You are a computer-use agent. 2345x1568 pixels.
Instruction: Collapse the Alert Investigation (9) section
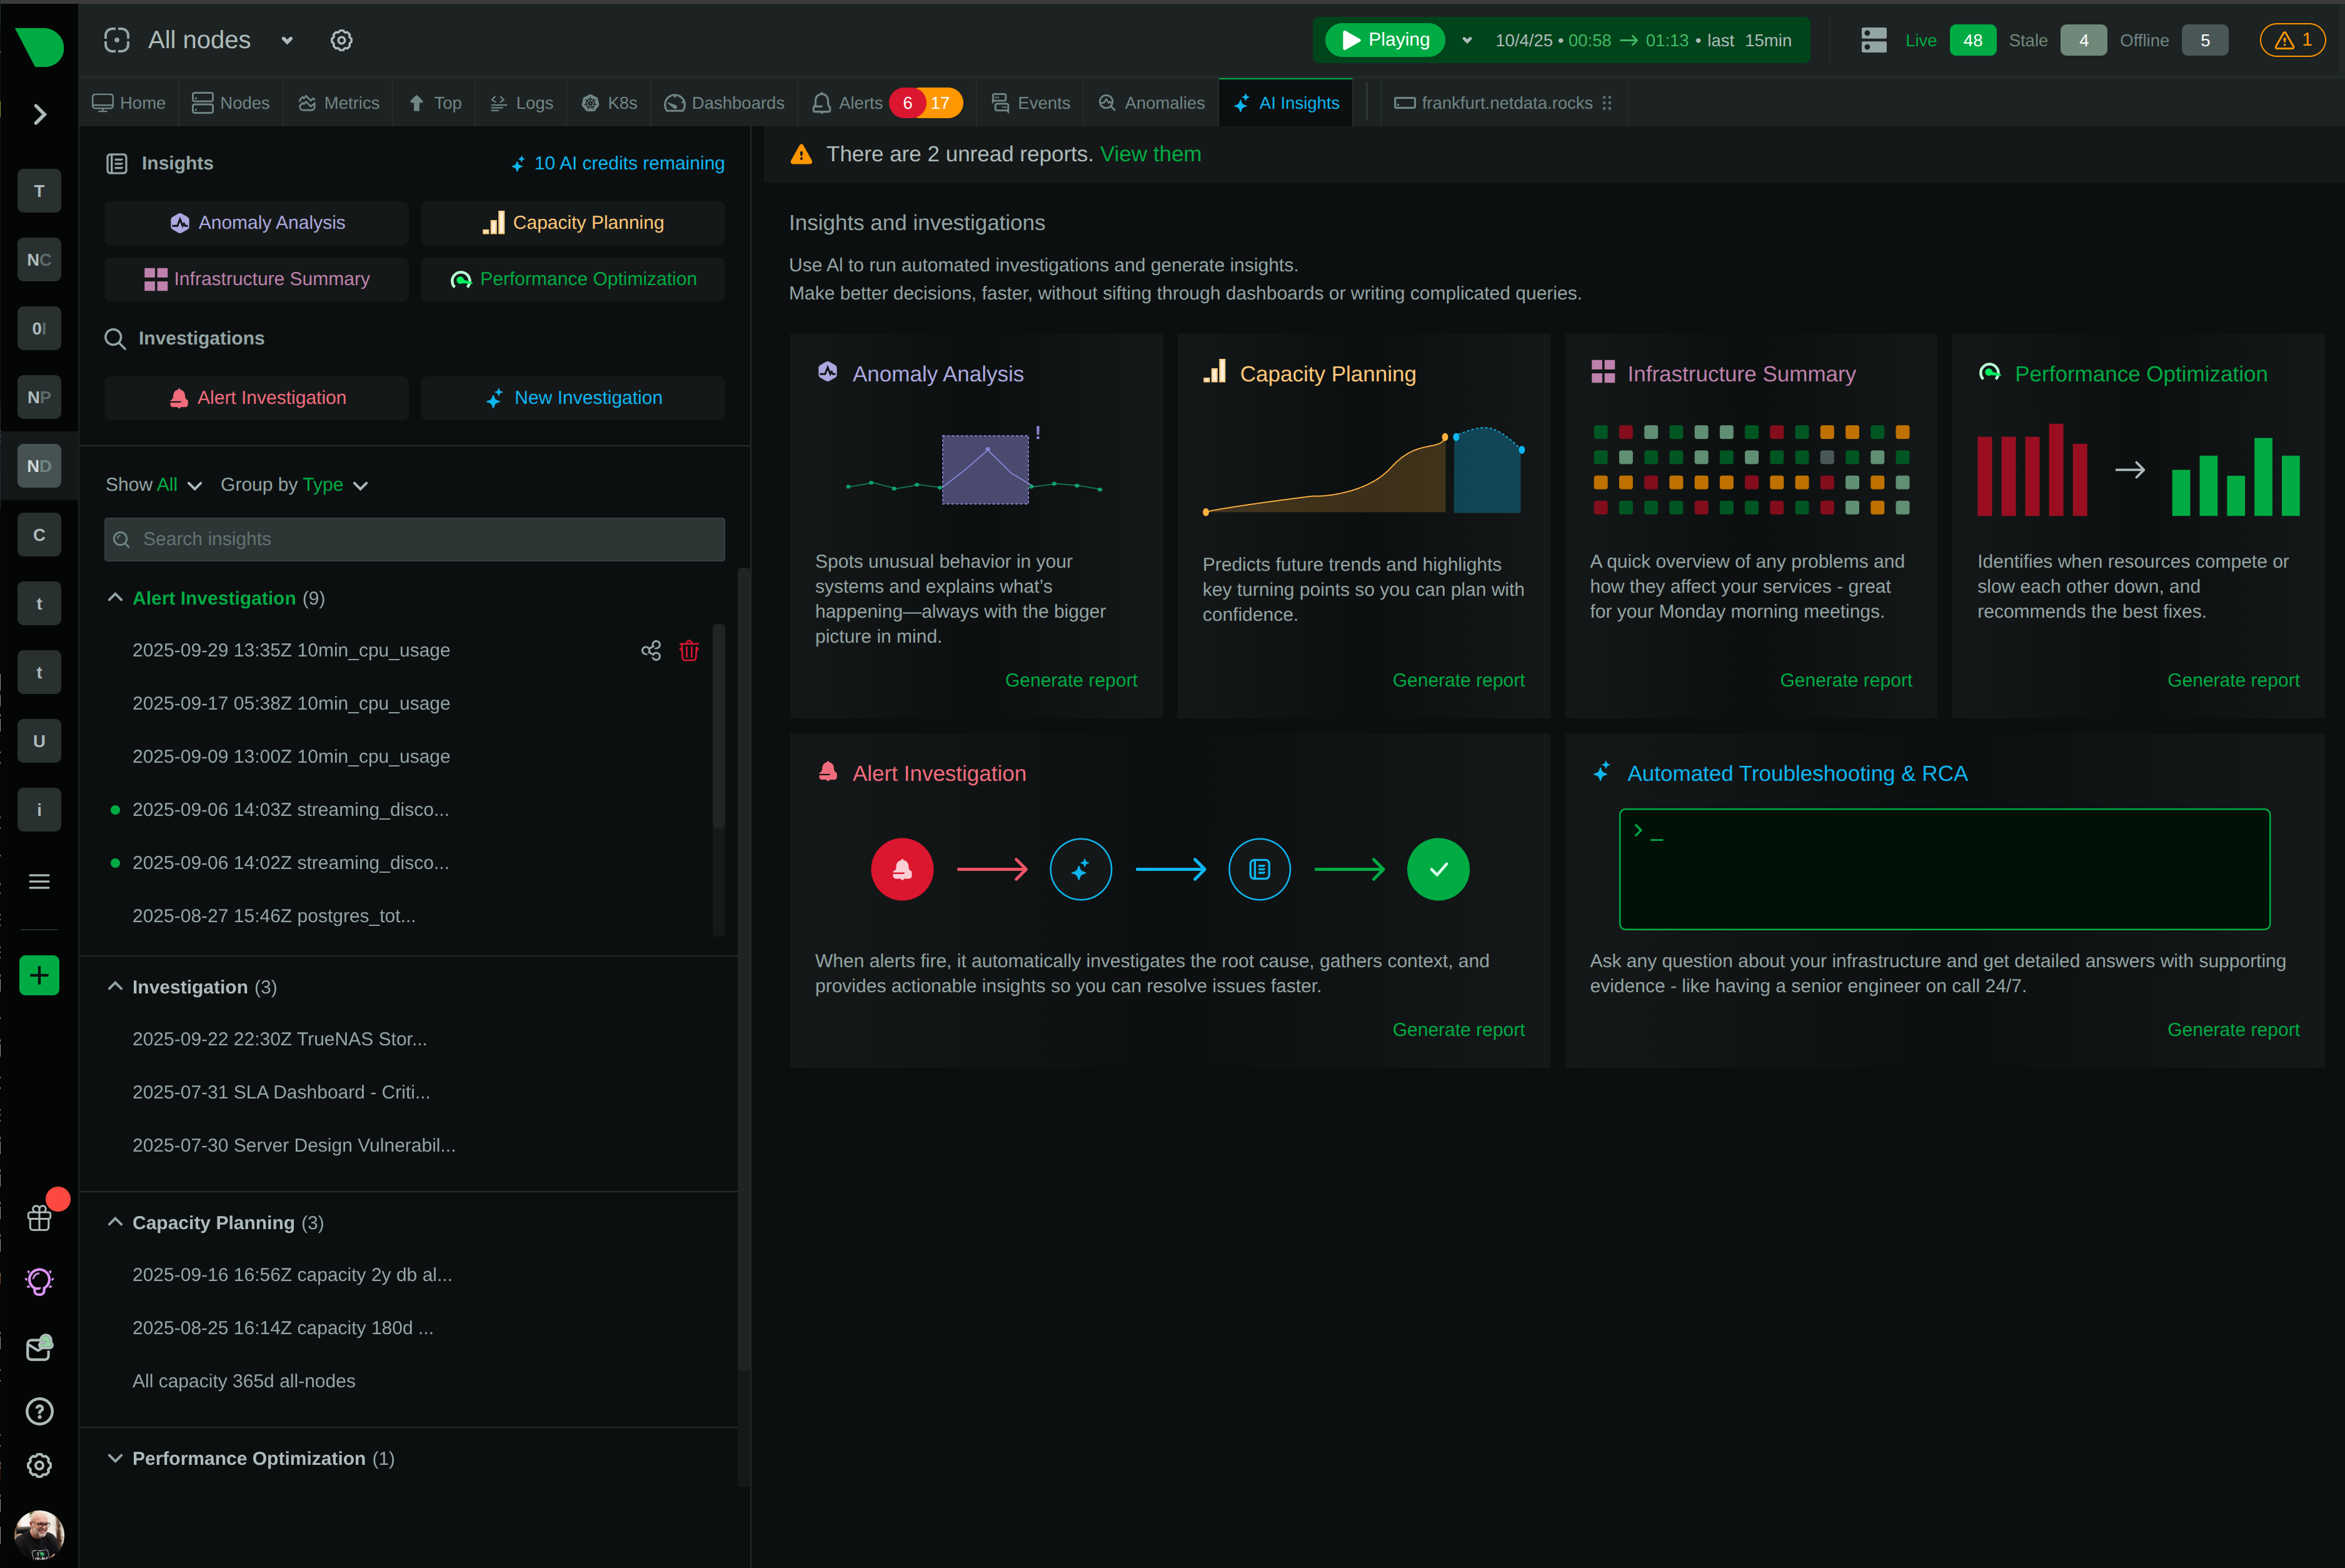(114, 597)
